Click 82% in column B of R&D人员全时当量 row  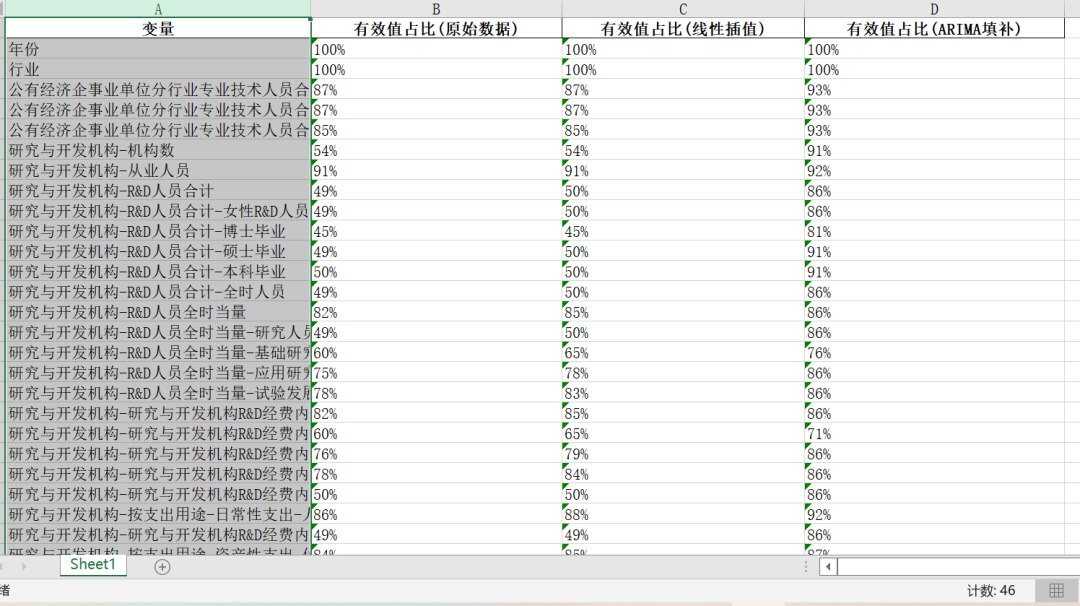(x=436, y=312)
